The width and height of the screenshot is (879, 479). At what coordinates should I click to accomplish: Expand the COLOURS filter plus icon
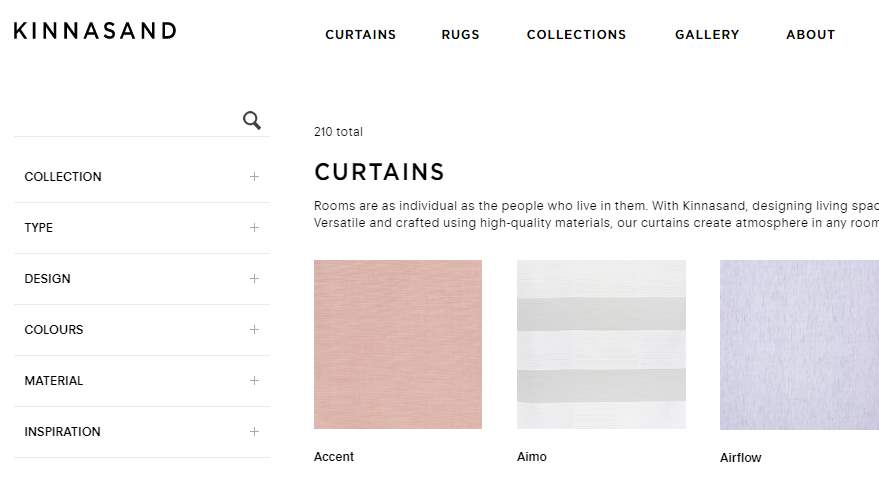[254, 329]
